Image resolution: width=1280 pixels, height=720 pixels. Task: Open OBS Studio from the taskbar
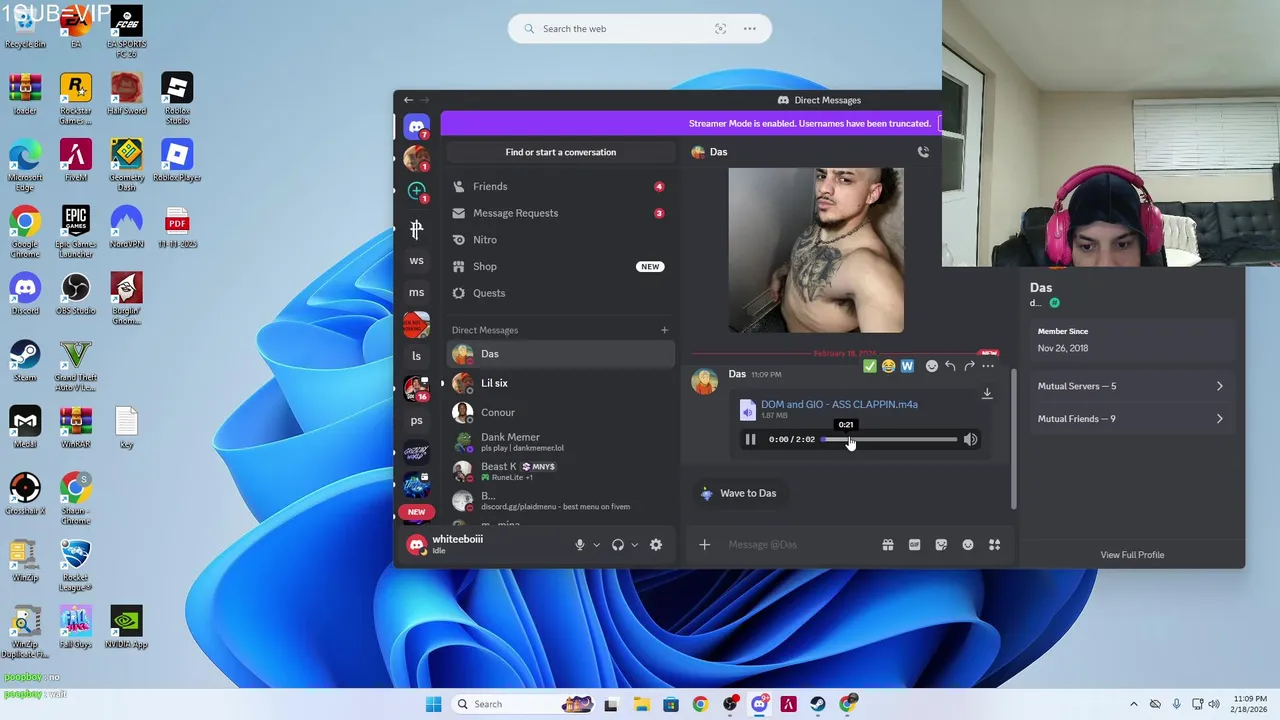730,704
